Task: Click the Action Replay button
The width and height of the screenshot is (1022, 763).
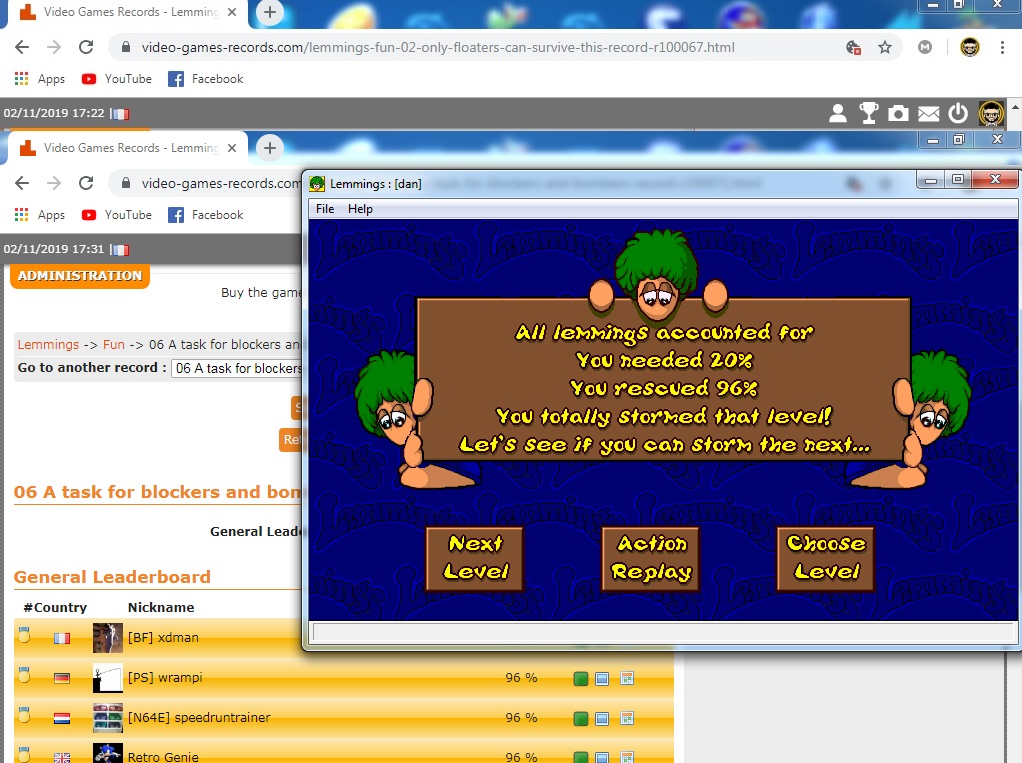Action: click(x=651, y=558)
